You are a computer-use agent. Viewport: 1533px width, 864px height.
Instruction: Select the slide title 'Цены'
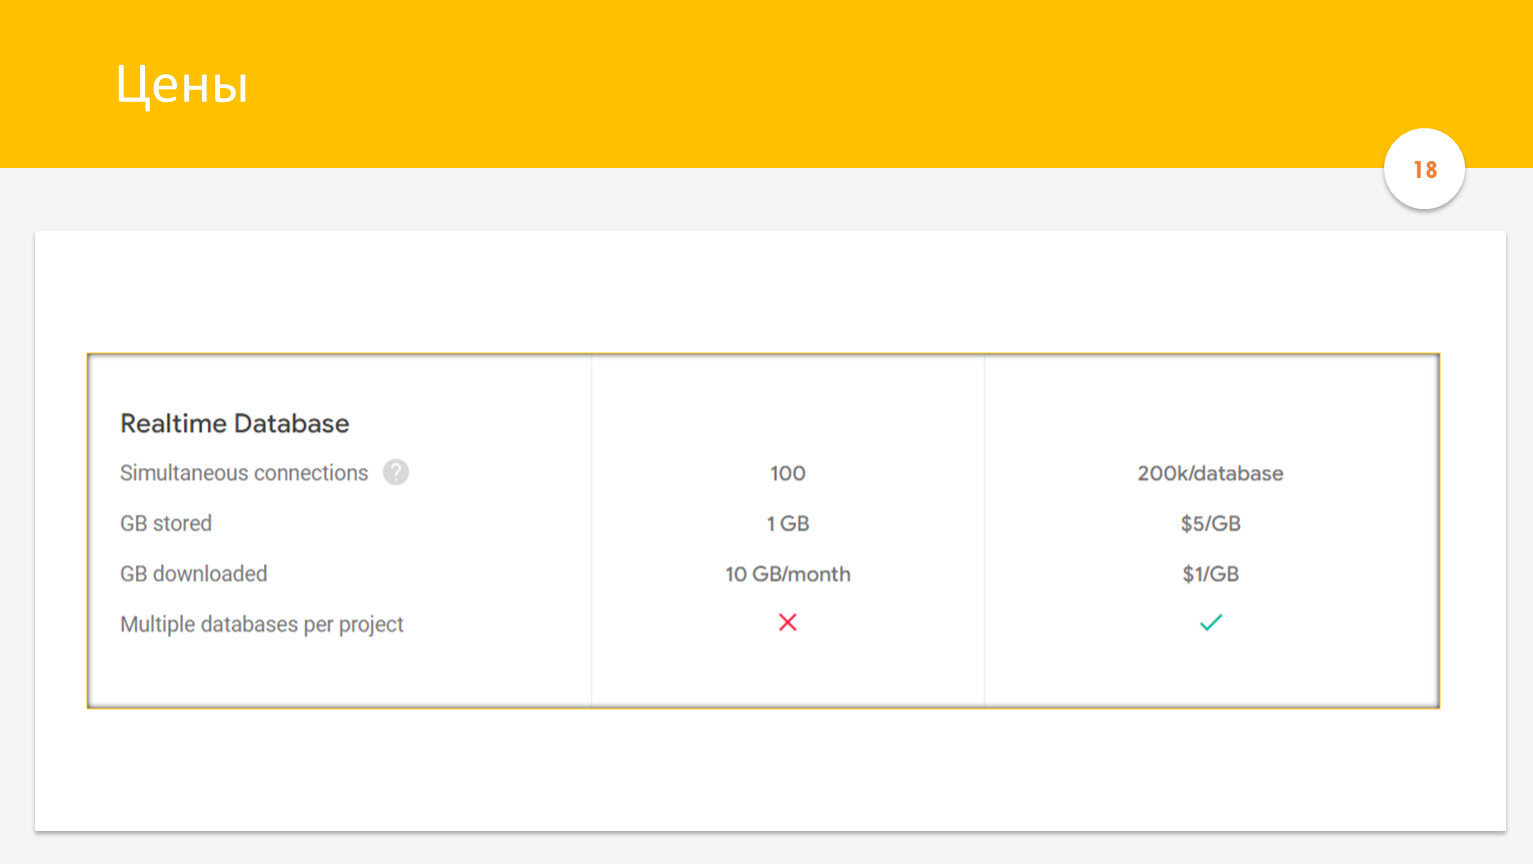click(182, 84)
